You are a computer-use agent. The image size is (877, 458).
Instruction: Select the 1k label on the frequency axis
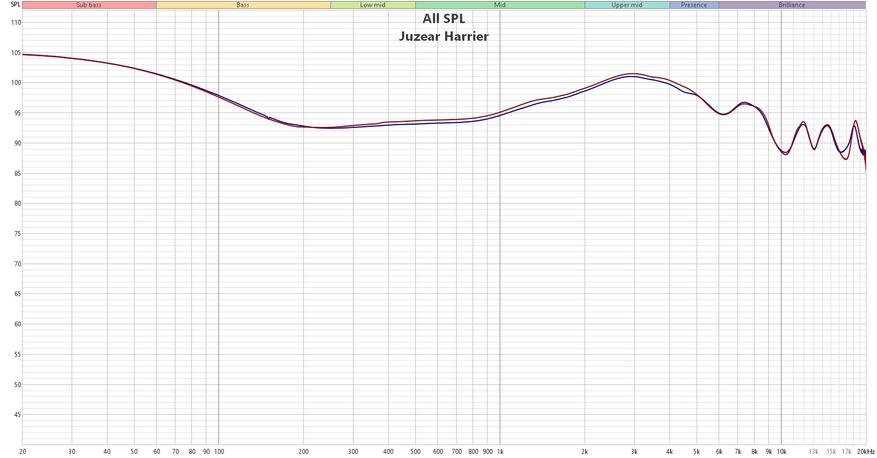[500, 451]
